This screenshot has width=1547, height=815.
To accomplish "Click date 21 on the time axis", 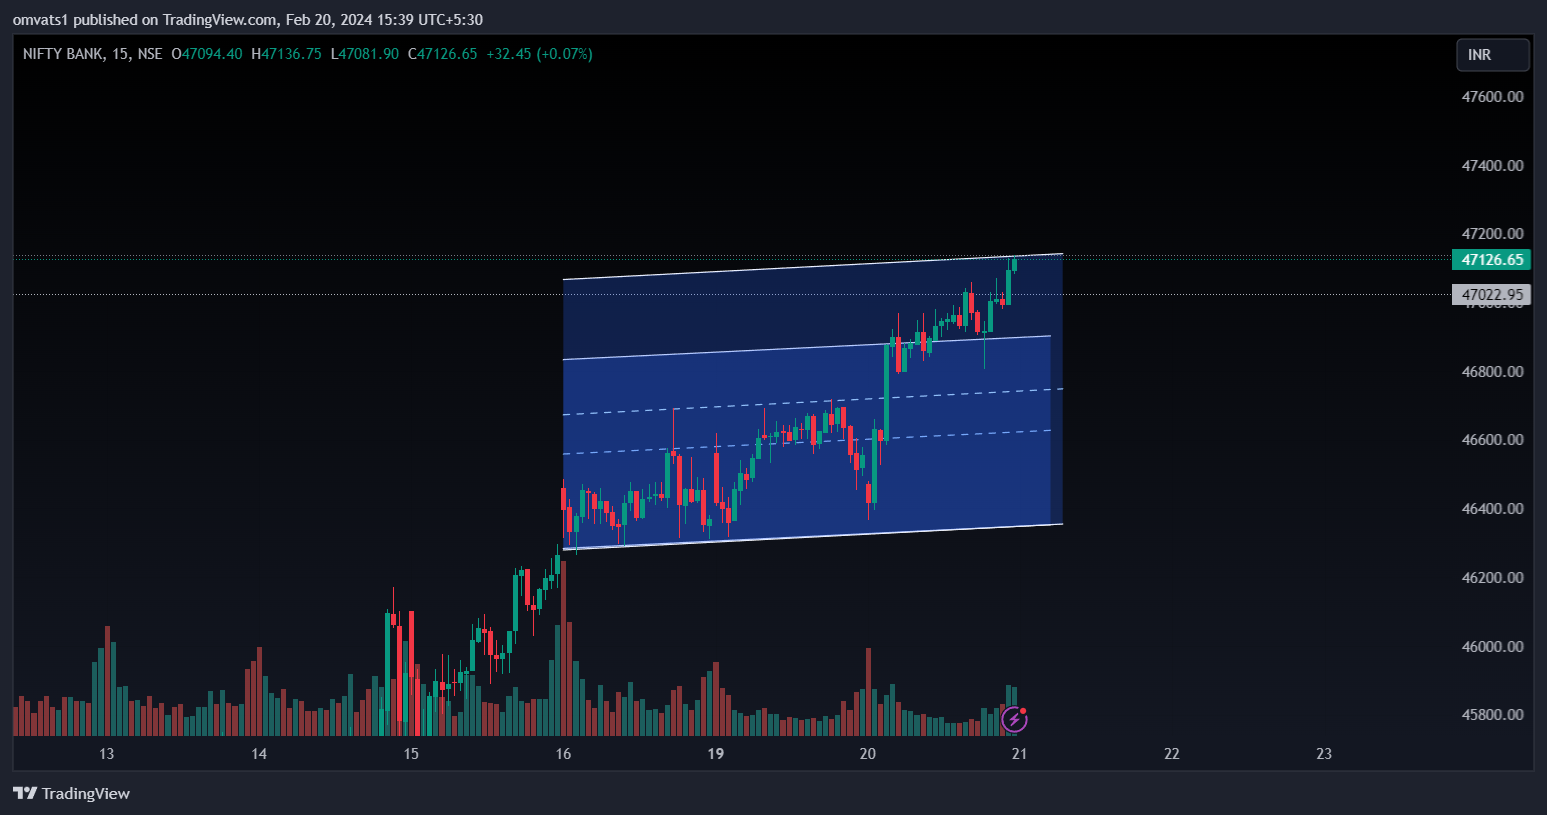I will (1019, 754).
